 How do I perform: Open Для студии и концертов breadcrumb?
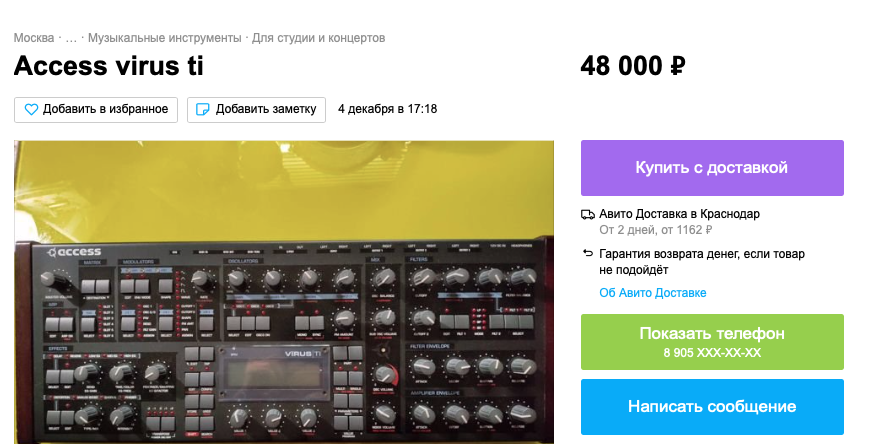(x=318, y=38)
